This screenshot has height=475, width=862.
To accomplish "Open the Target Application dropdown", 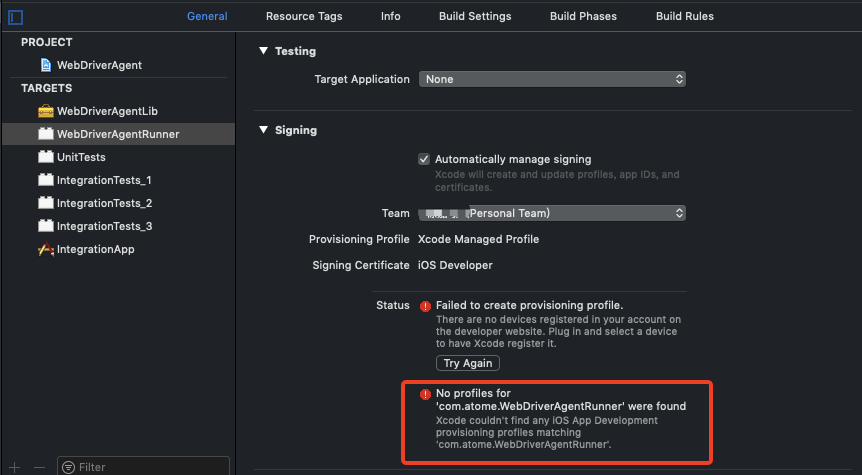I will point(552,79).
